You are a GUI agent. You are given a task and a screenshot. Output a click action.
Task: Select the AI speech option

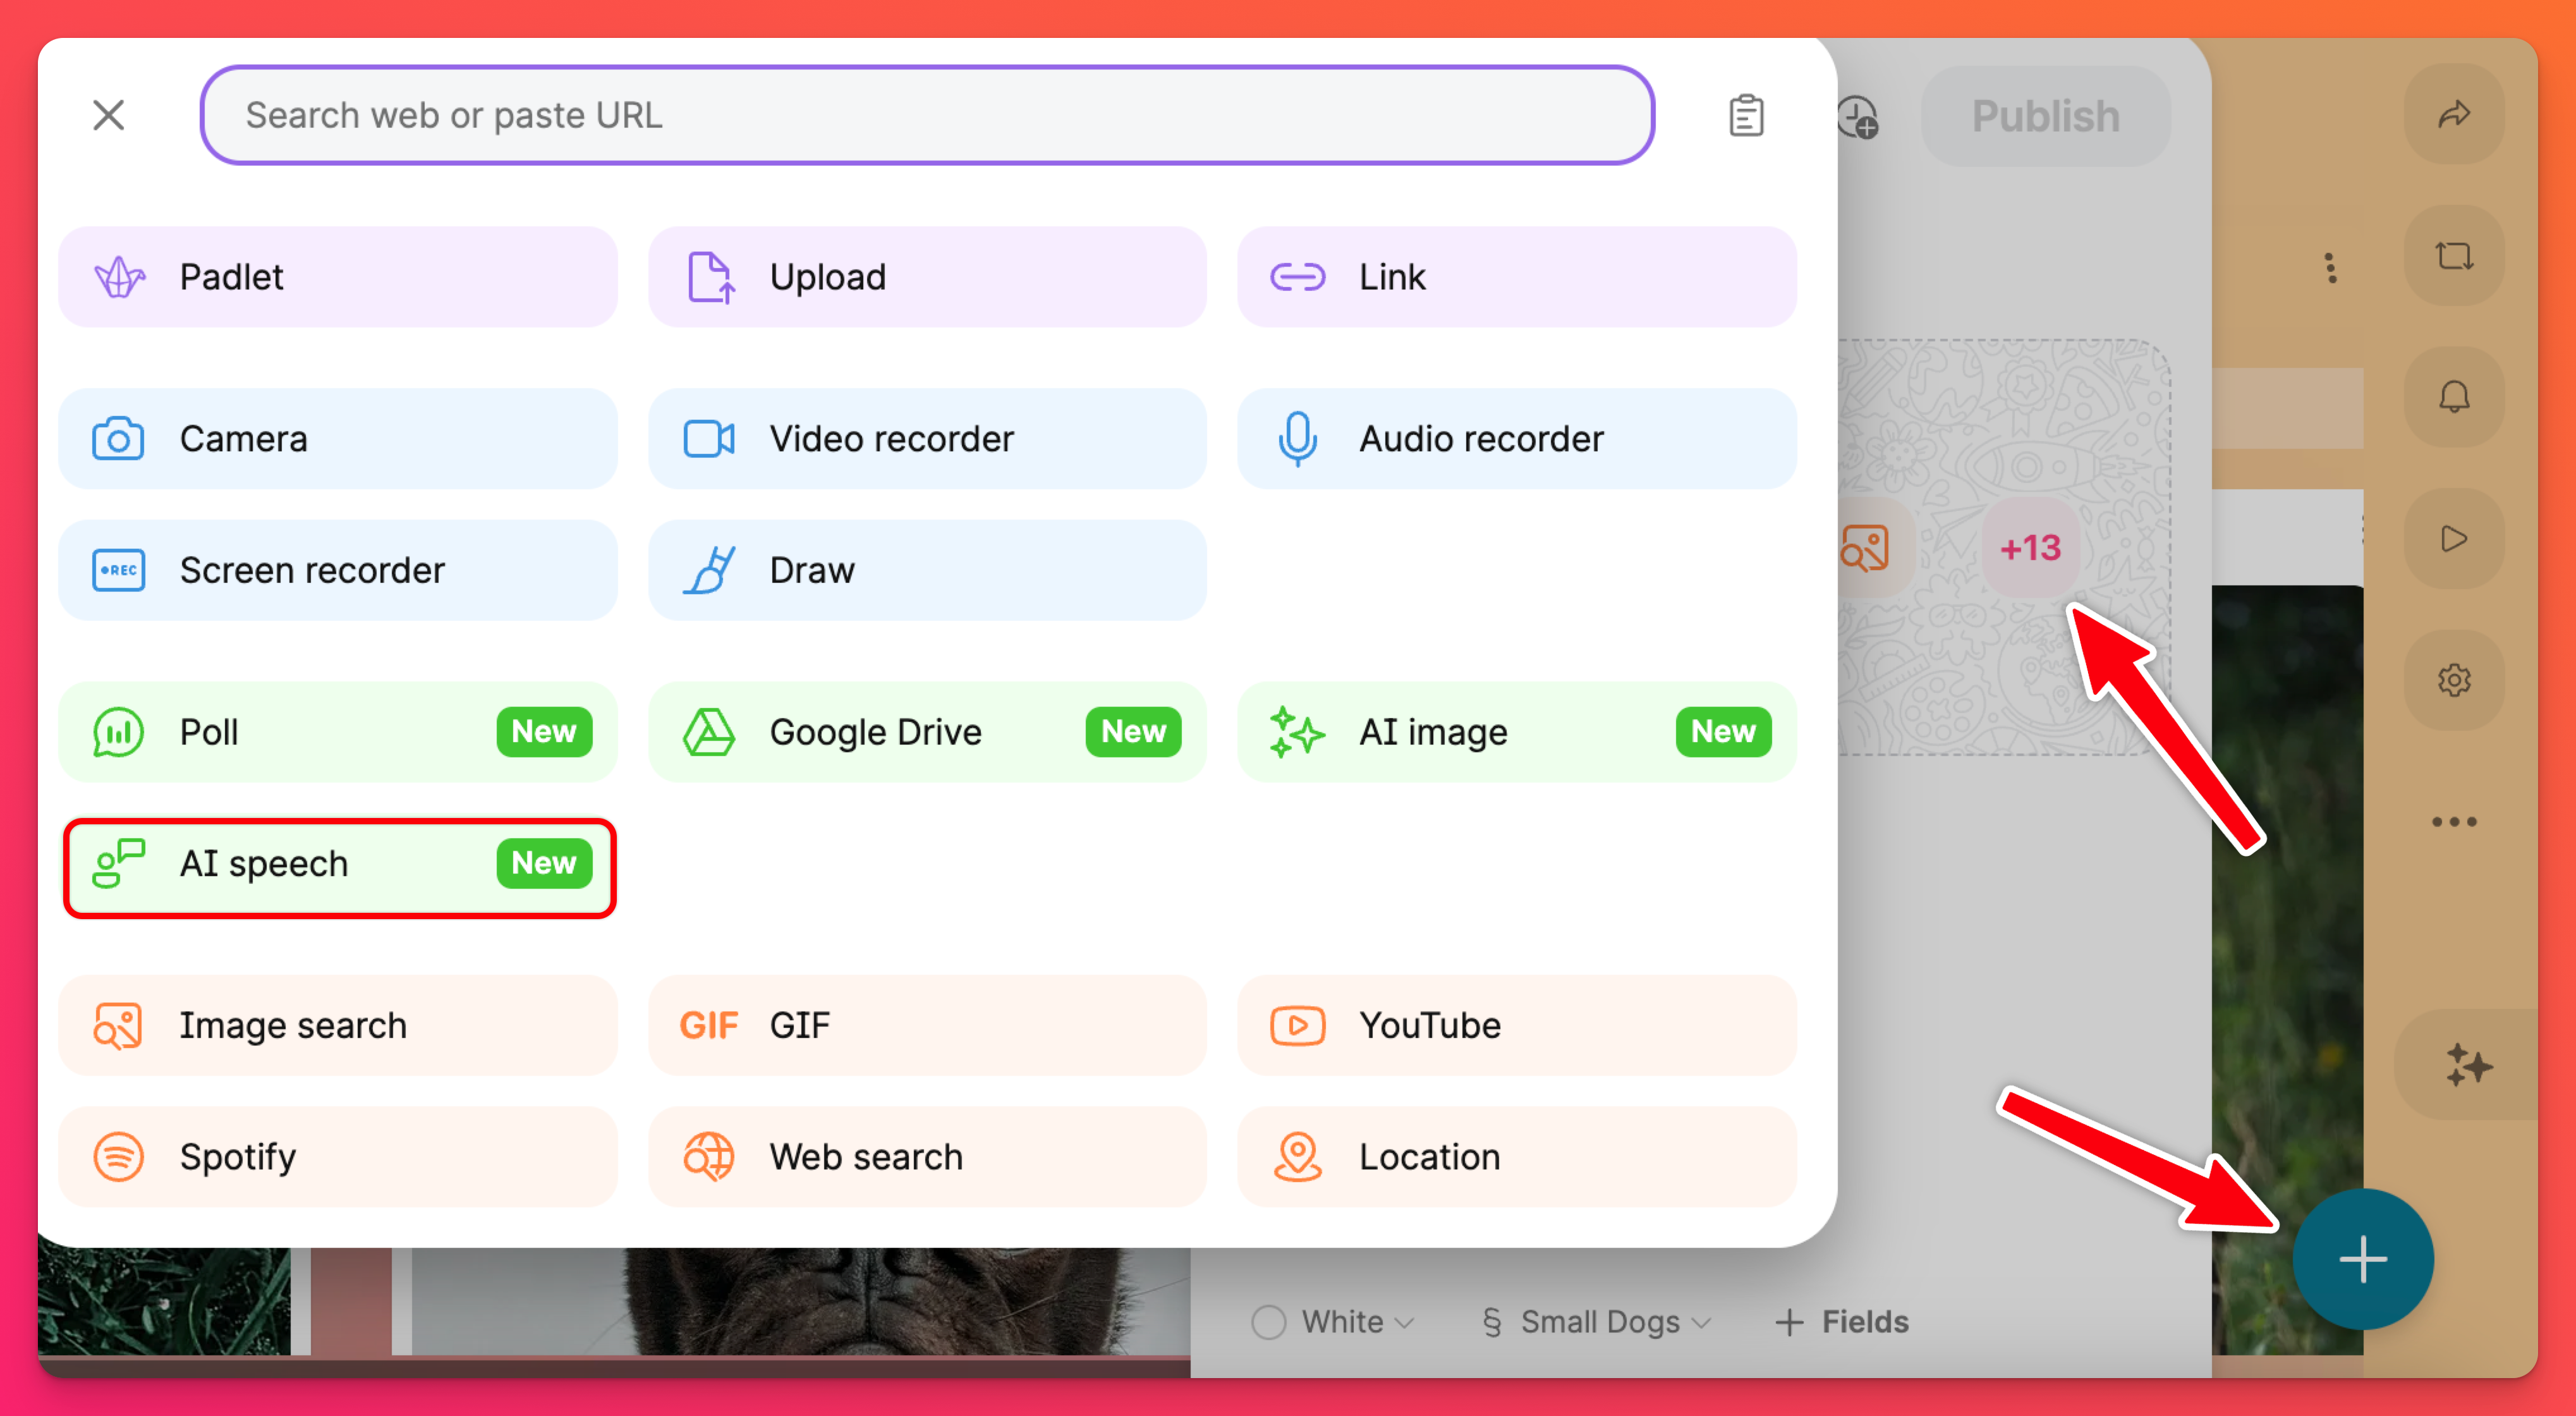(338, 864)
